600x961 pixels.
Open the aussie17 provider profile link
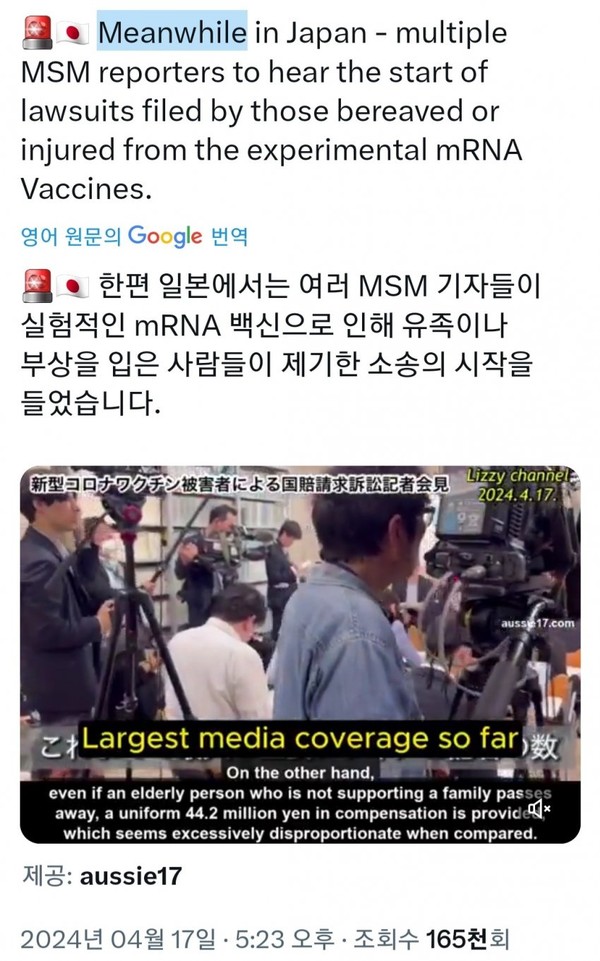131,876
